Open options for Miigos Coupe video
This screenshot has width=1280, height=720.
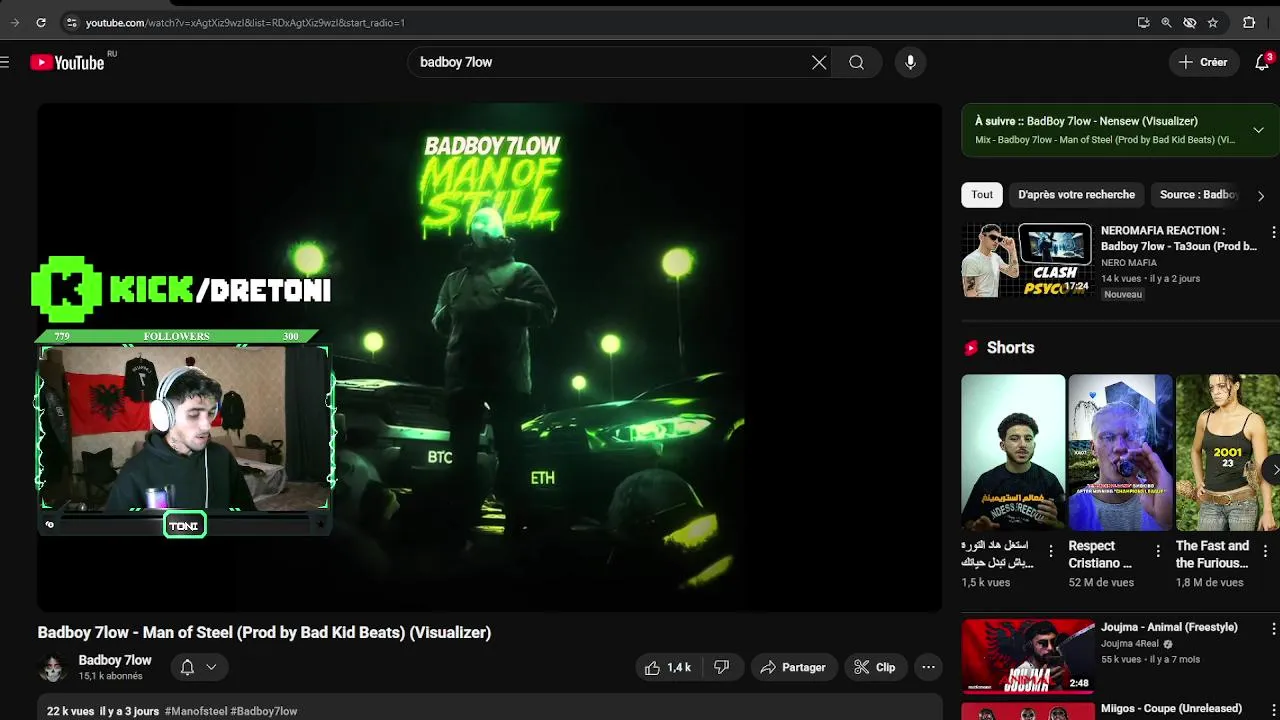1273,710
